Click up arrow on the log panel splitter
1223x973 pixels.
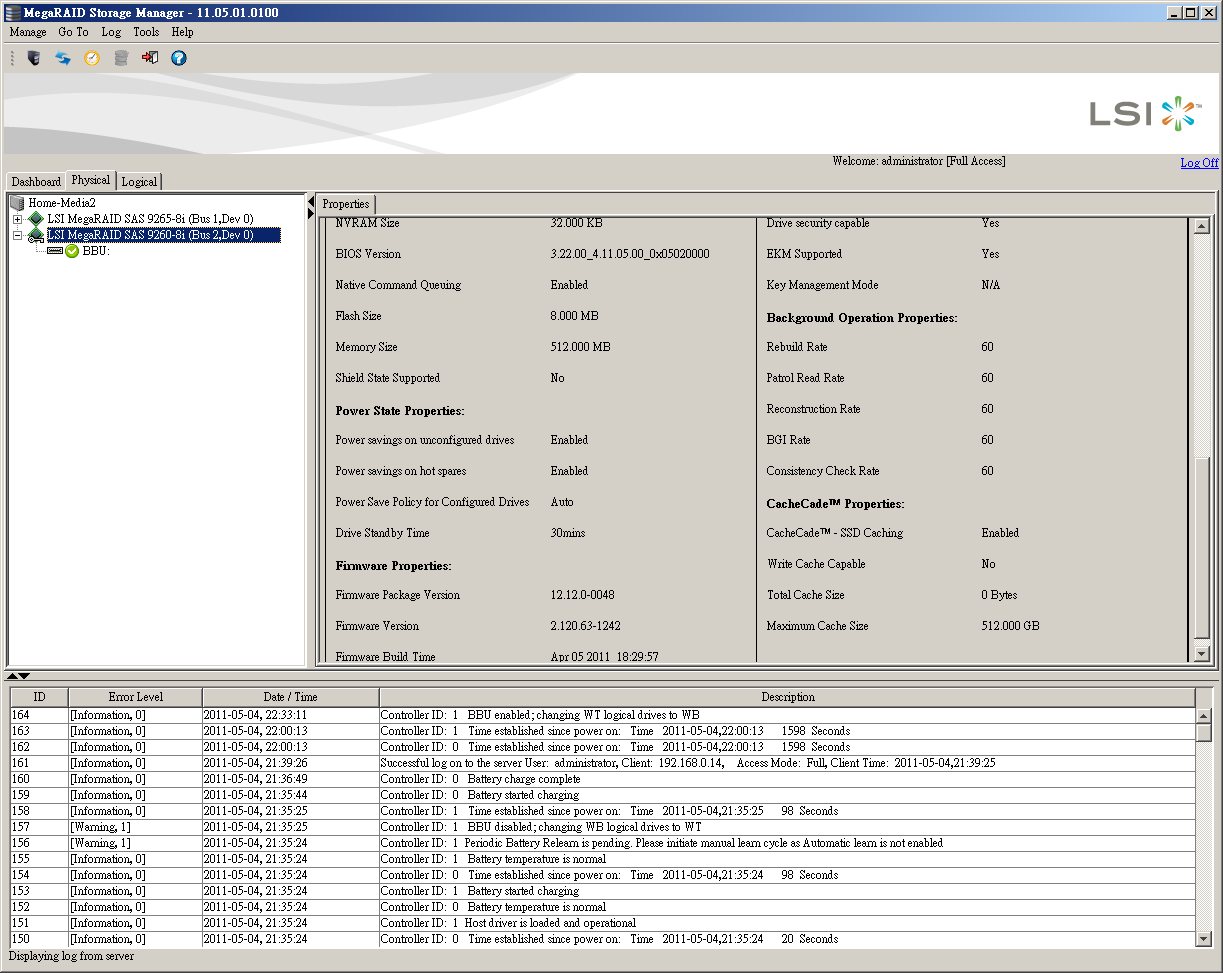click(11, 677)
